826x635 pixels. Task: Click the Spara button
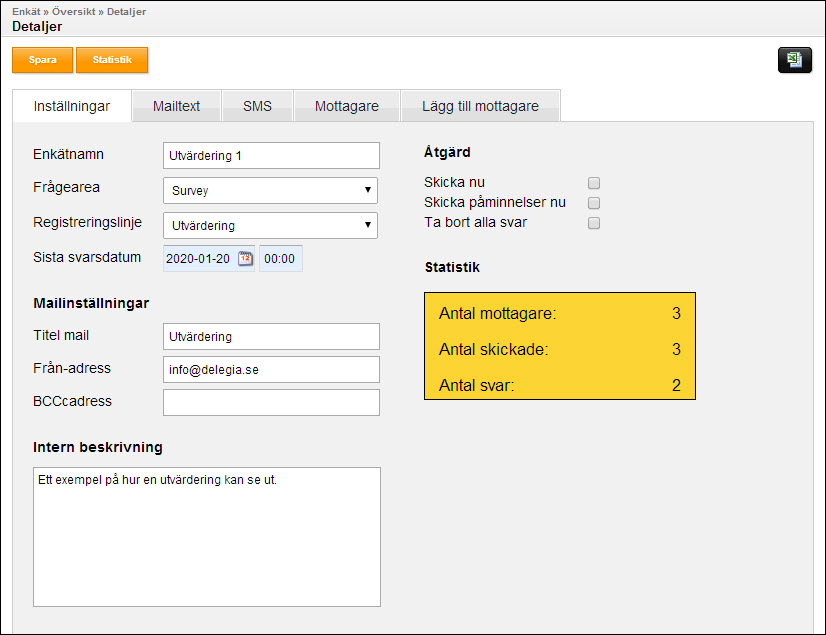(43, 60)
